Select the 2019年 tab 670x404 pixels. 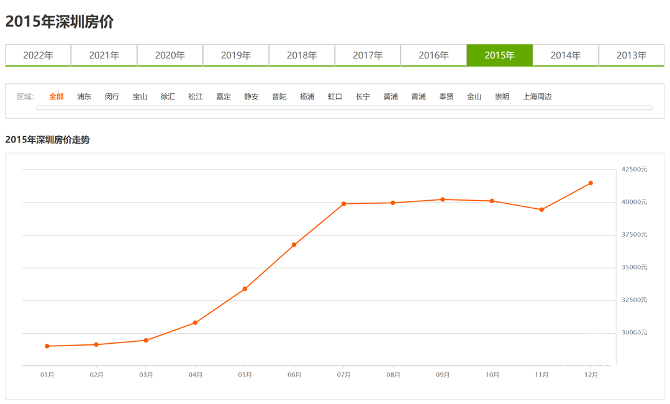(236, 55)
